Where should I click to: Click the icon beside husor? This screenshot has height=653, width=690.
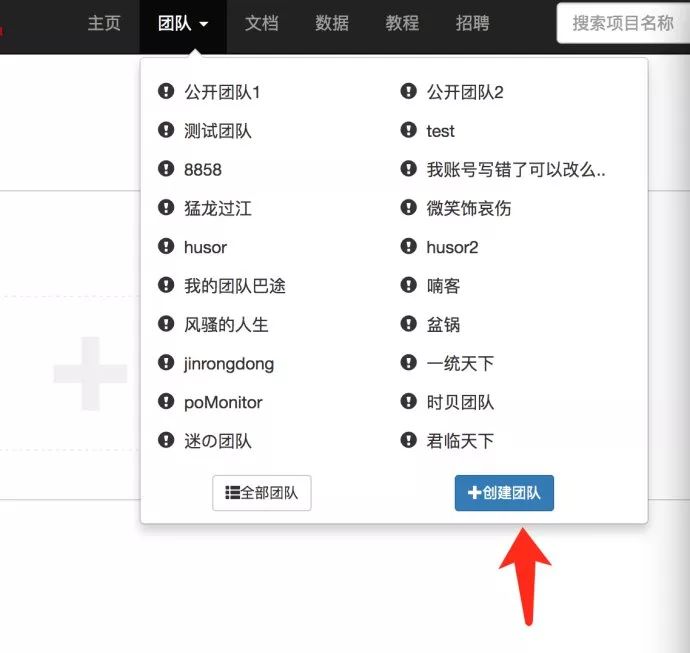pos(166,246)
